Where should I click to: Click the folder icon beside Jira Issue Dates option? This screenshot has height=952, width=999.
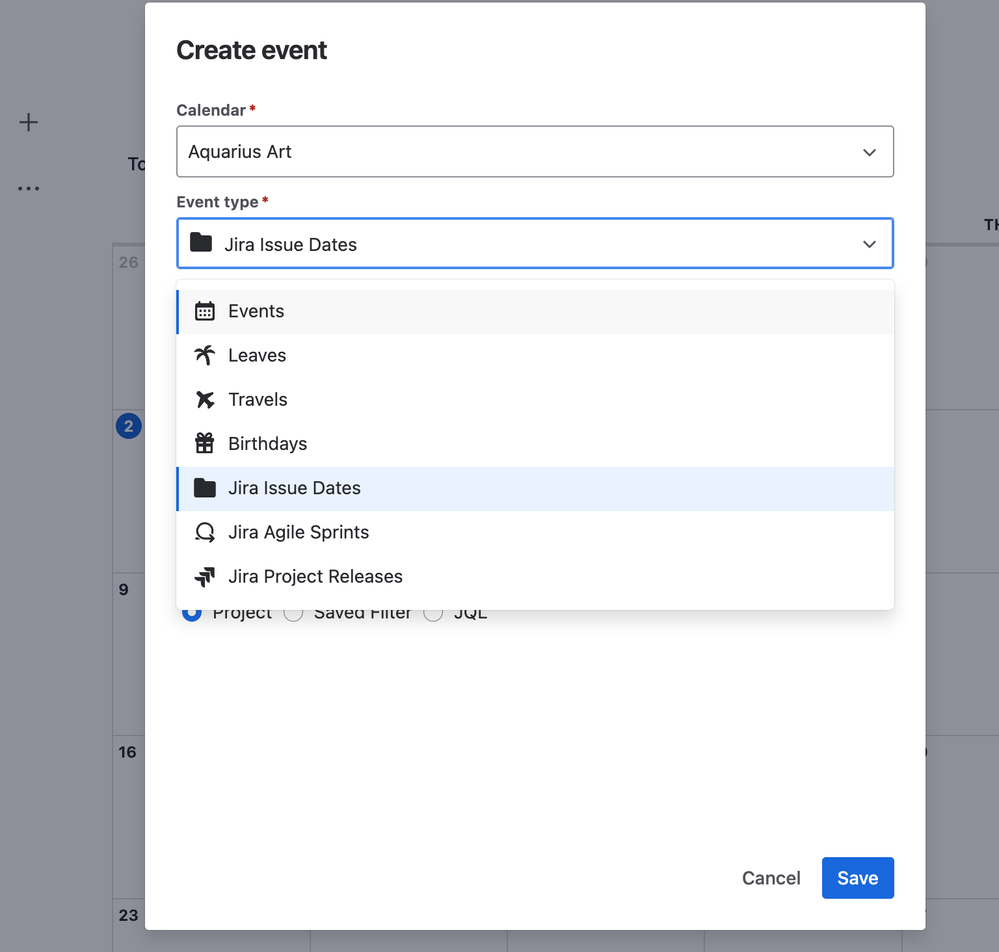[x=205, y=487]
